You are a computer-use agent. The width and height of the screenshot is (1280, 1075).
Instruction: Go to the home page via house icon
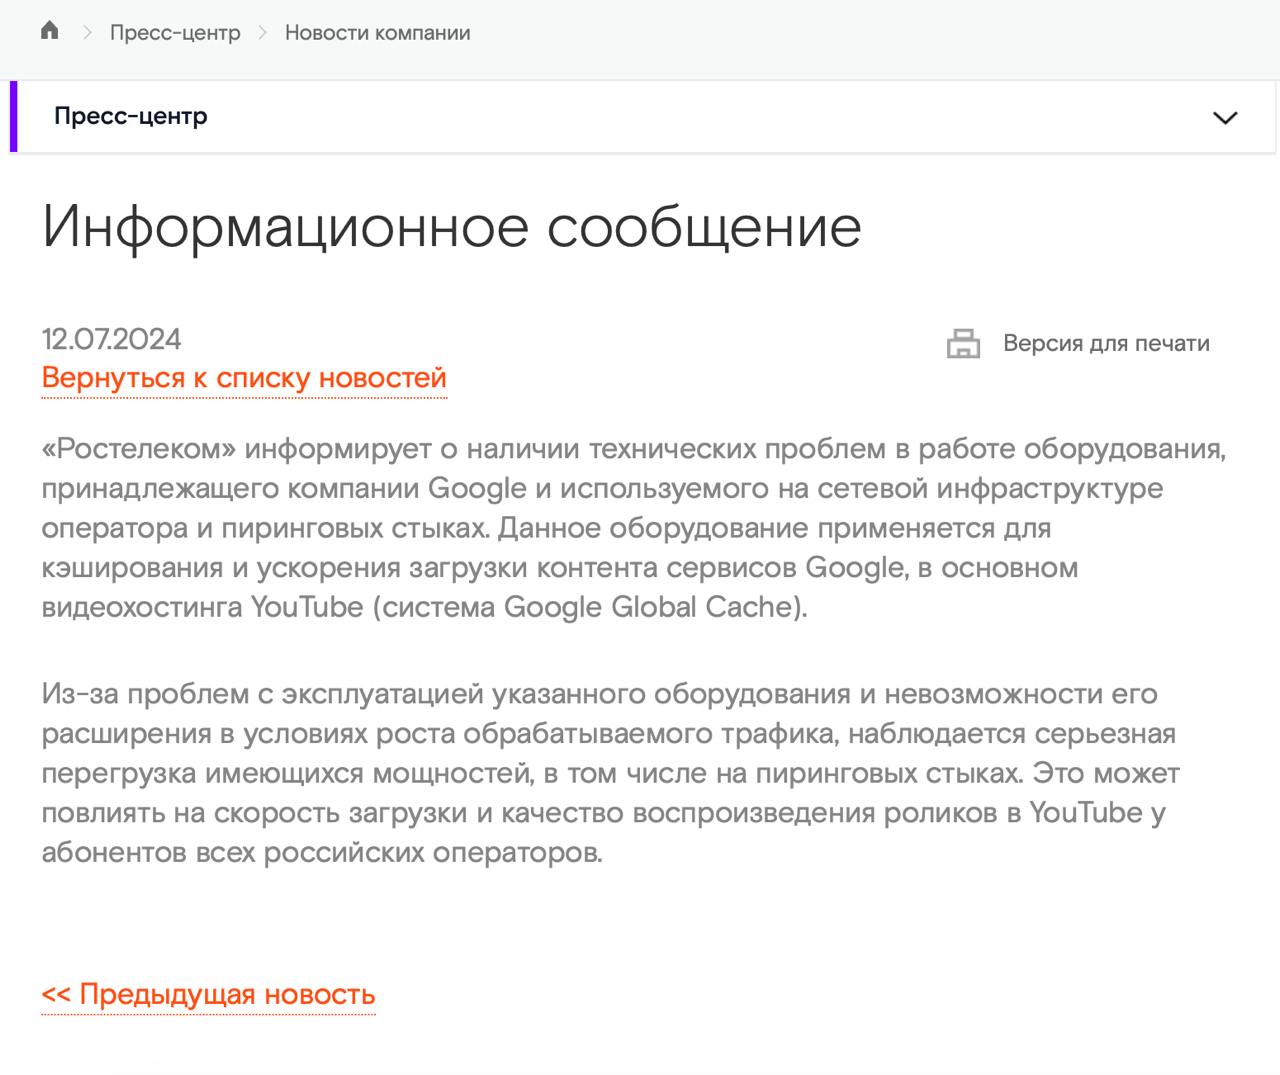tap(49, 31)
